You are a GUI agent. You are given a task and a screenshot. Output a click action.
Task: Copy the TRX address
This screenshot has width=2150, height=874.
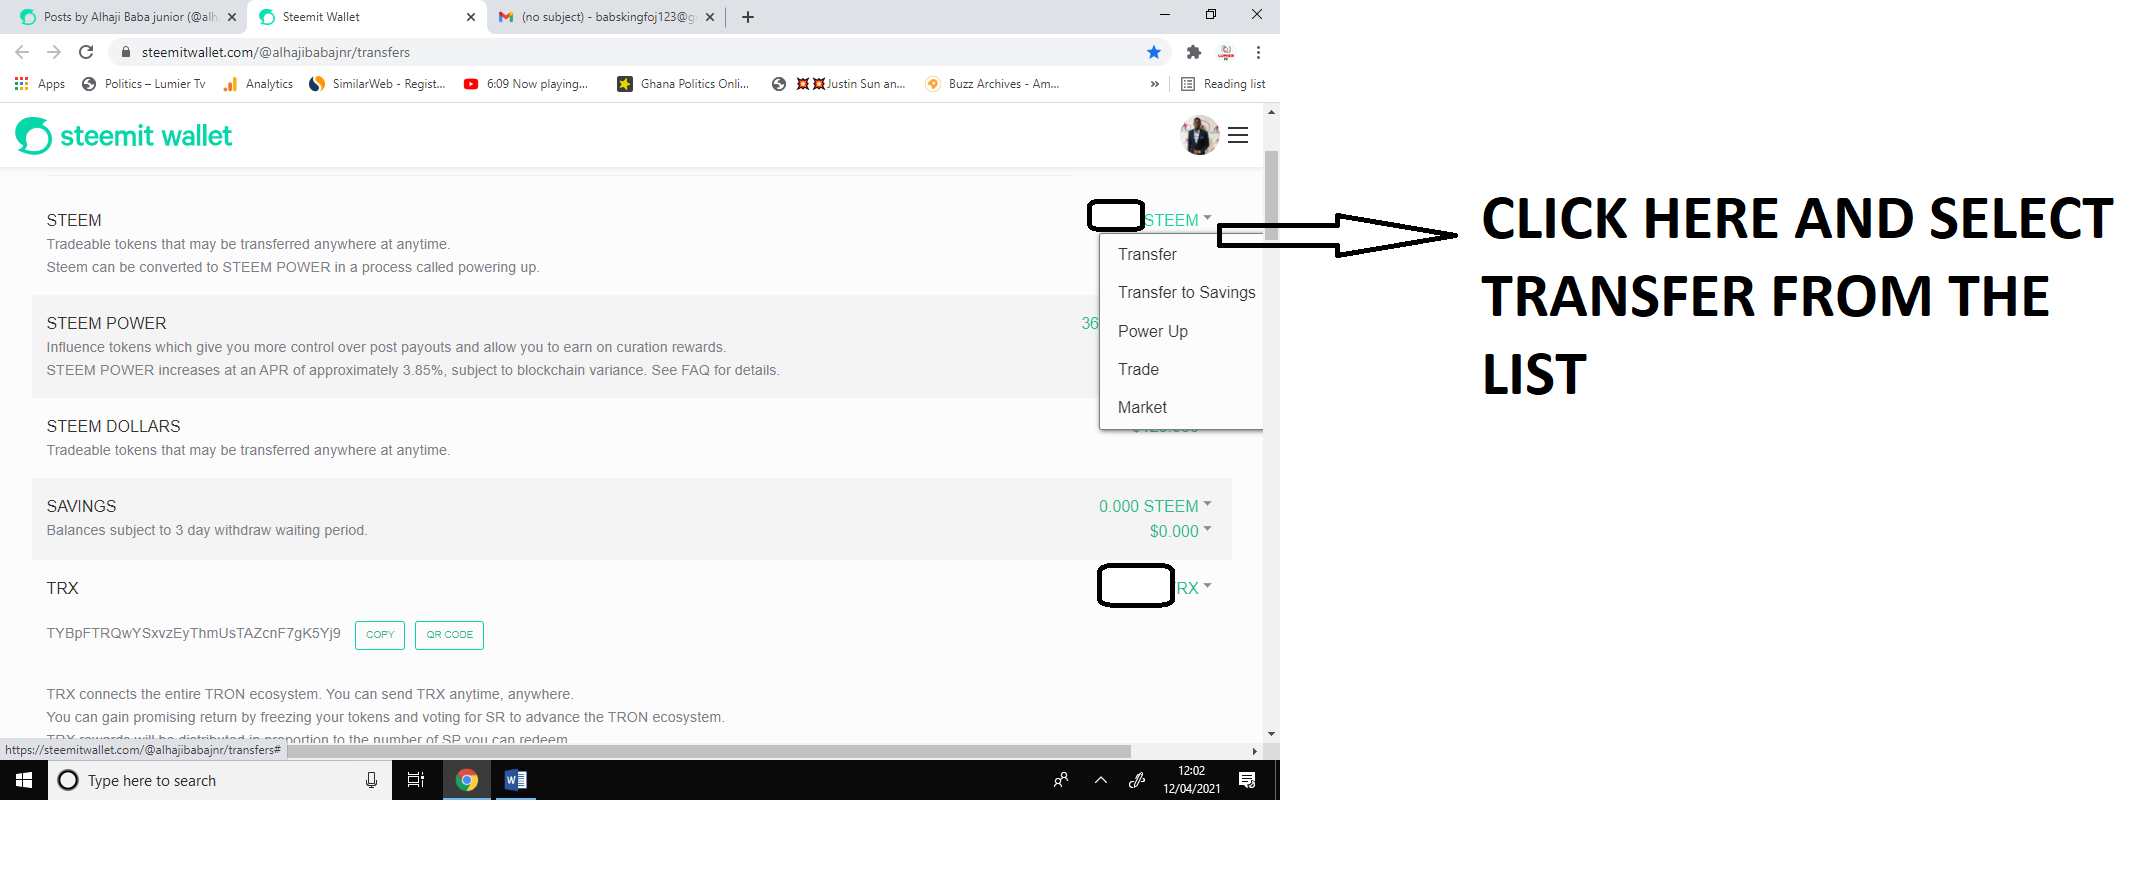coord(380,635)
